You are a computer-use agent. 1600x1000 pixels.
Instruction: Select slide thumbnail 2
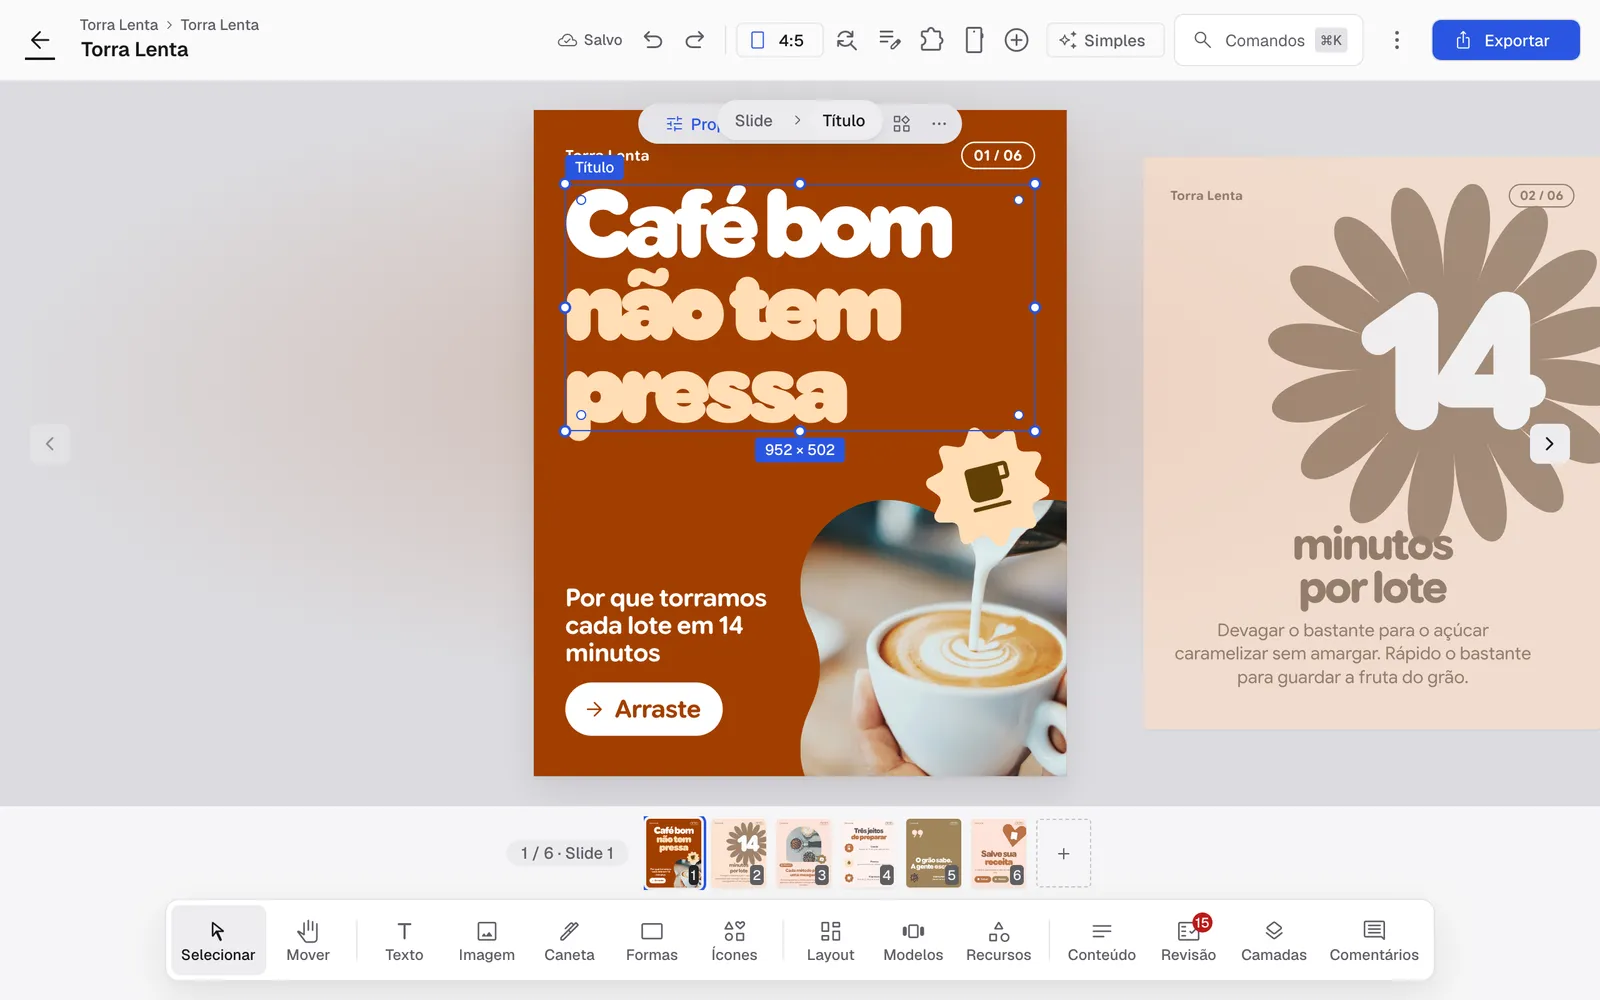[739, 853]
